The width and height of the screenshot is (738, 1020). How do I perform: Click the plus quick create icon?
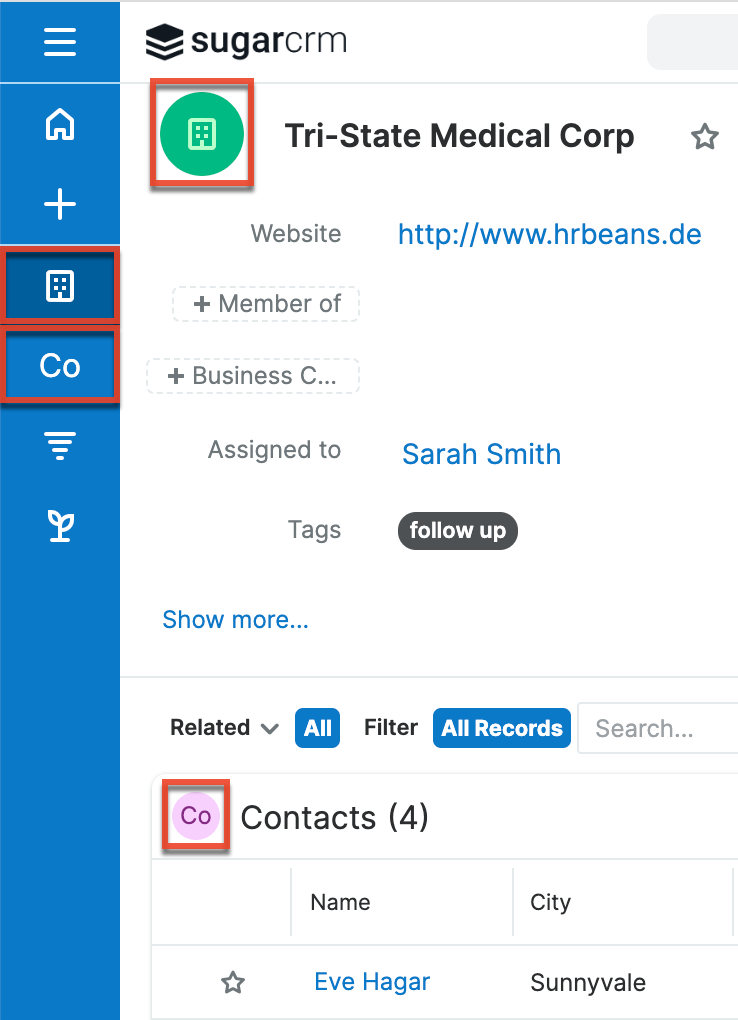(x=60, y=205)
